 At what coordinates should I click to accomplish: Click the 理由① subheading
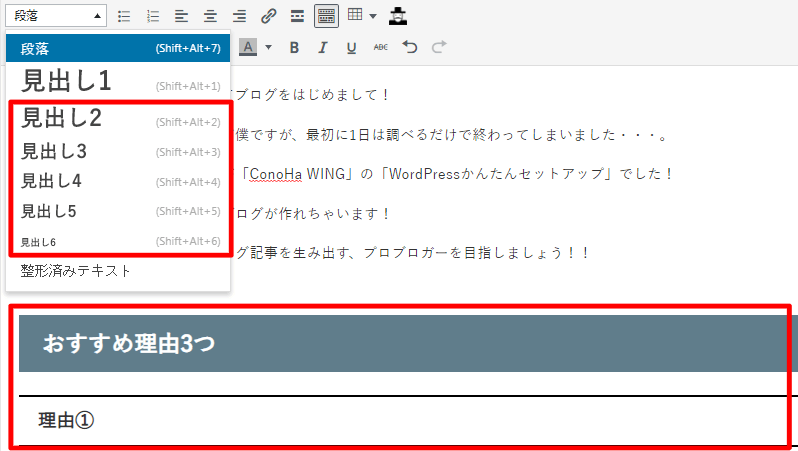tap(66, 420)
